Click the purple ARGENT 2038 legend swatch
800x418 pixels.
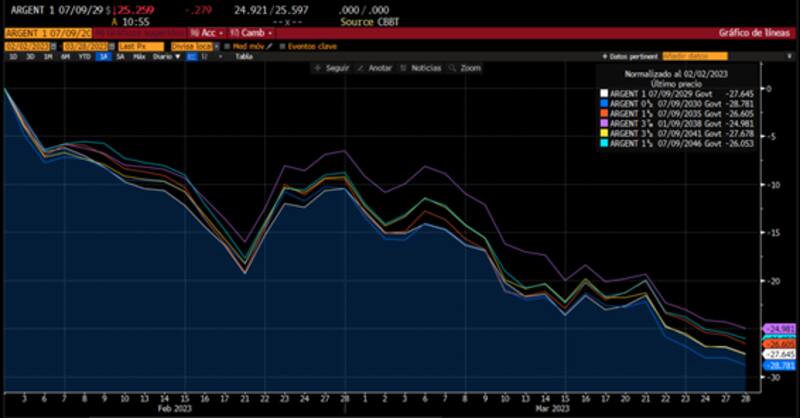coord(603,124)
